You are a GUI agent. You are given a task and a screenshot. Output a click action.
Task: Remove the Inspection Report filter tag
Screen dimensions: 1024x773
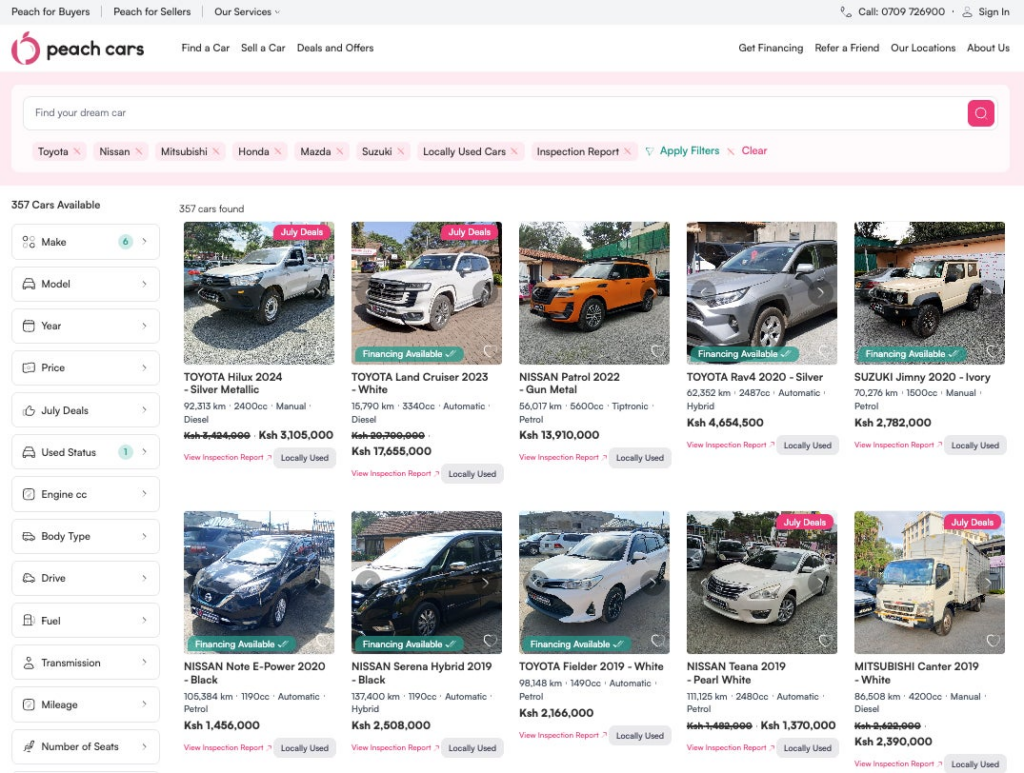pyautogui.click(x=628, y=151)
